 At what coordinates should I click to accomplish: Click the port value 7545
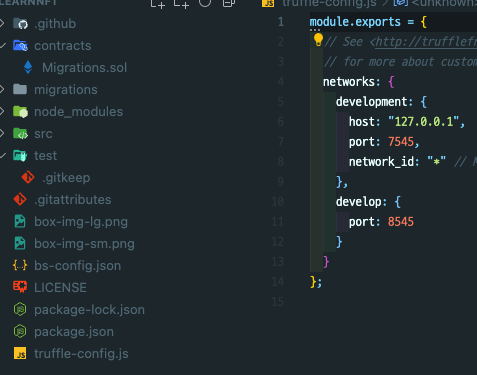pos(401,142)
